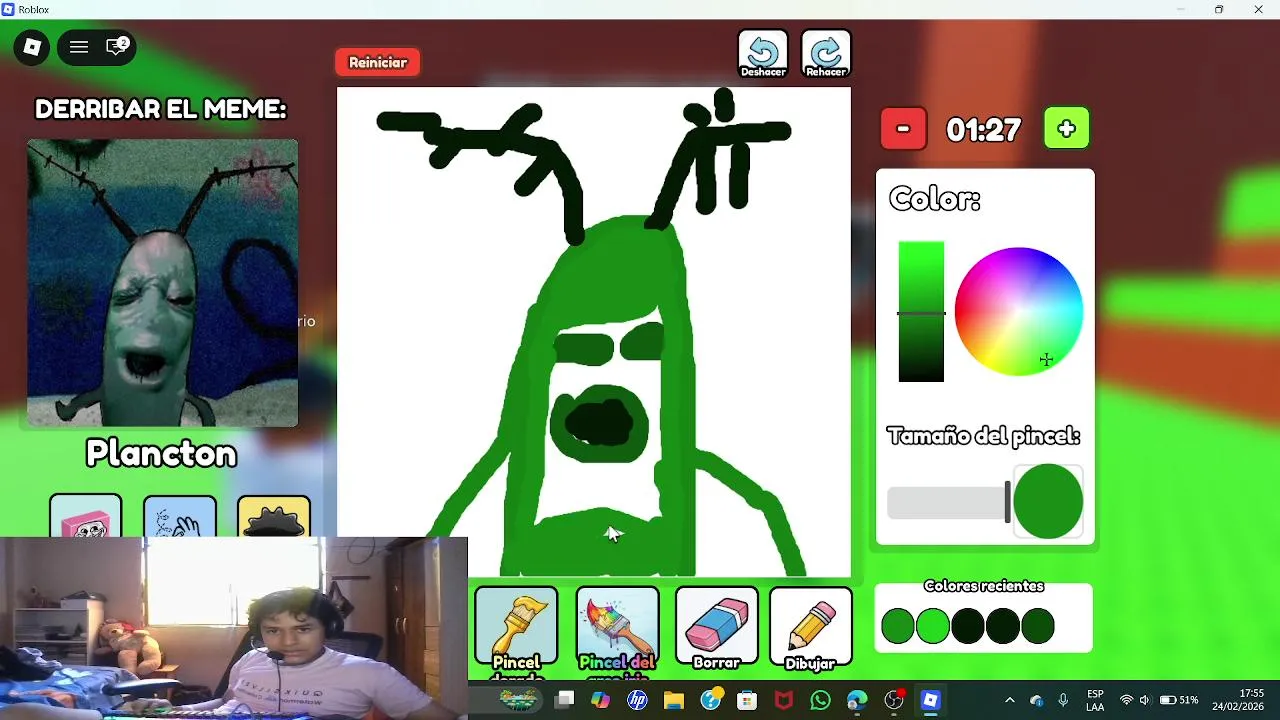Select the yellow meme card

[274, 516]
